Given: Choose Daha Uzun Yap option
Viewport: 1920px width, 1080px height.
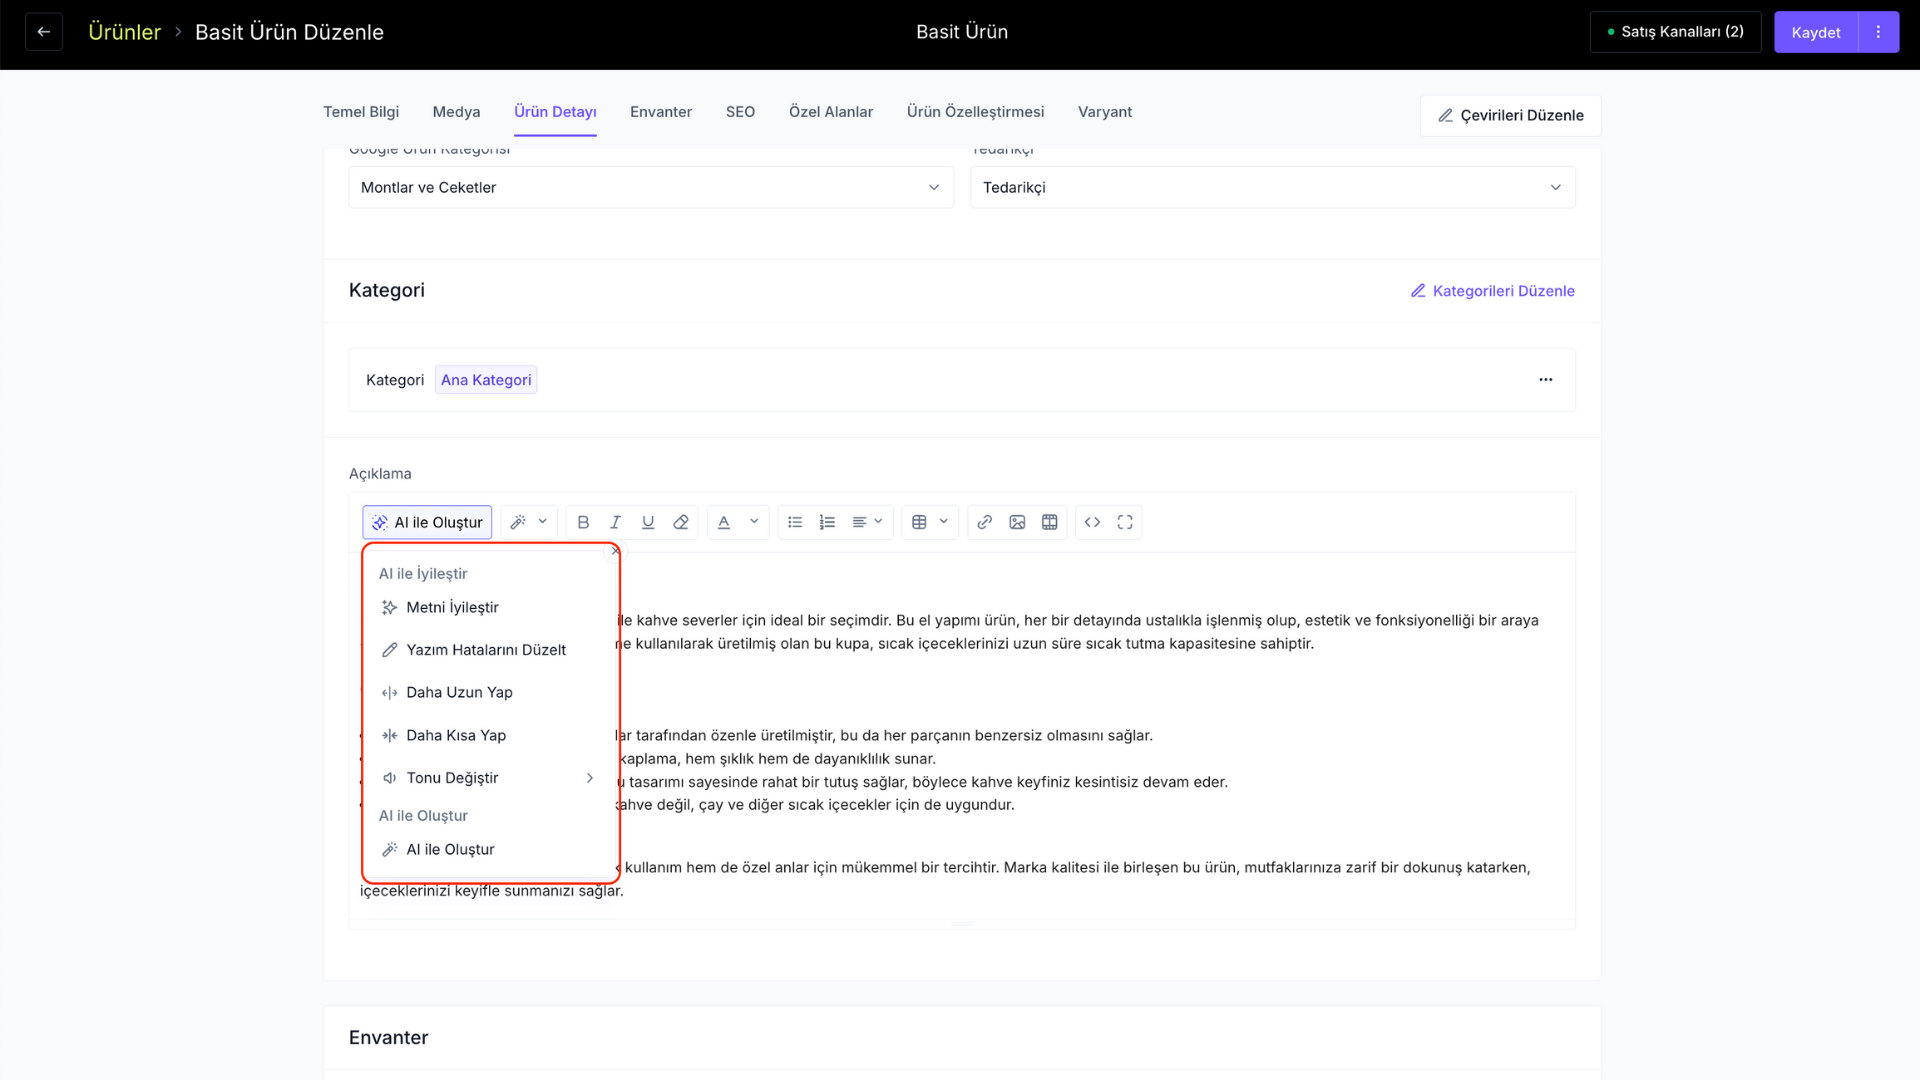Looking at the screenshot, I should (x=489, y=693).
